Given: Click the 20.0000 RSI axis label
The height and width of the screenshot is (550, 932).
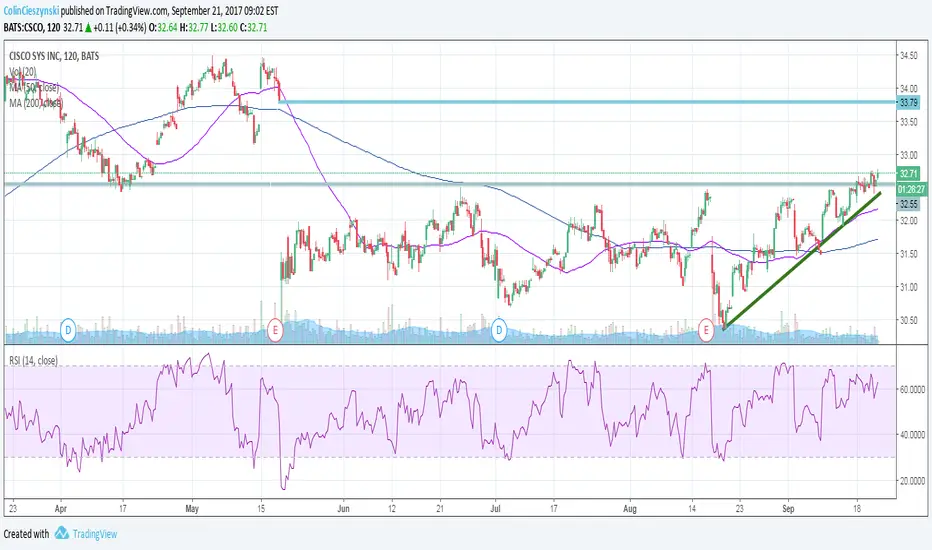Looking at the screenshot, I should (x=912, y=480).
